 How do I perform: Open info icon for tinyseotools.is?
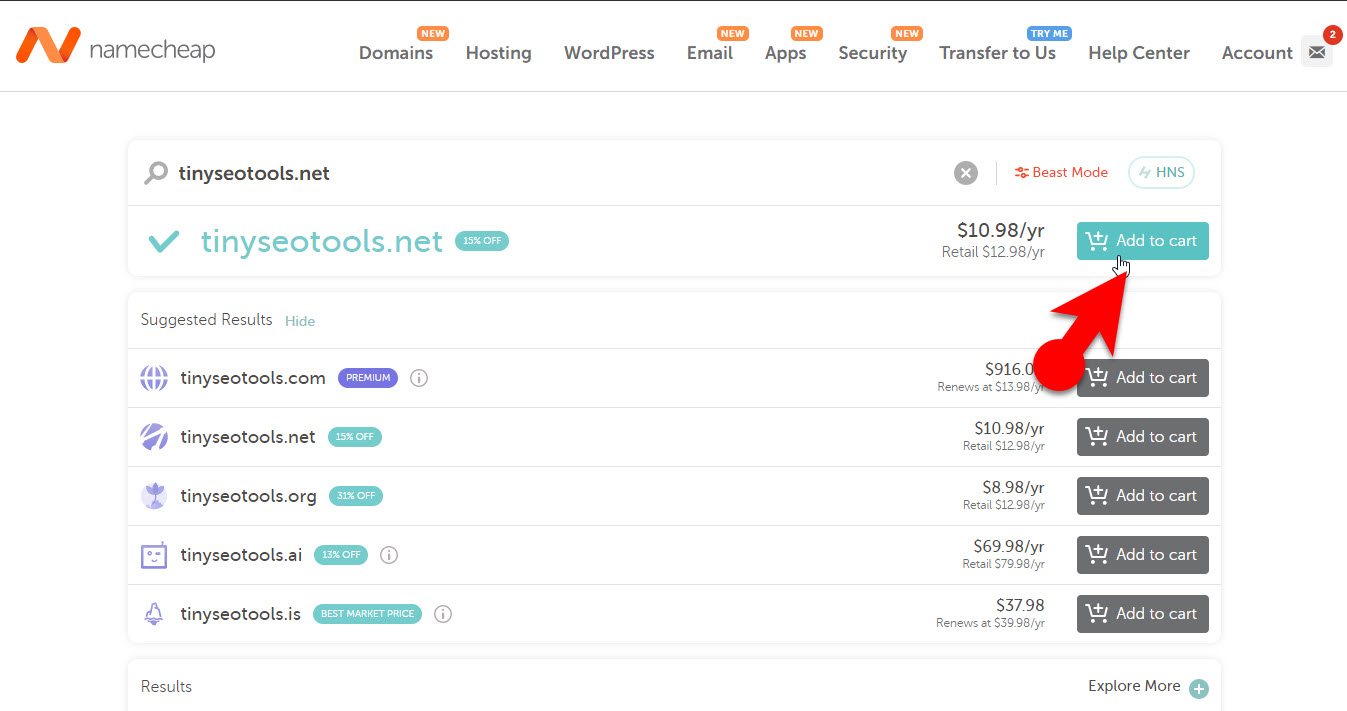click(443, 613)
